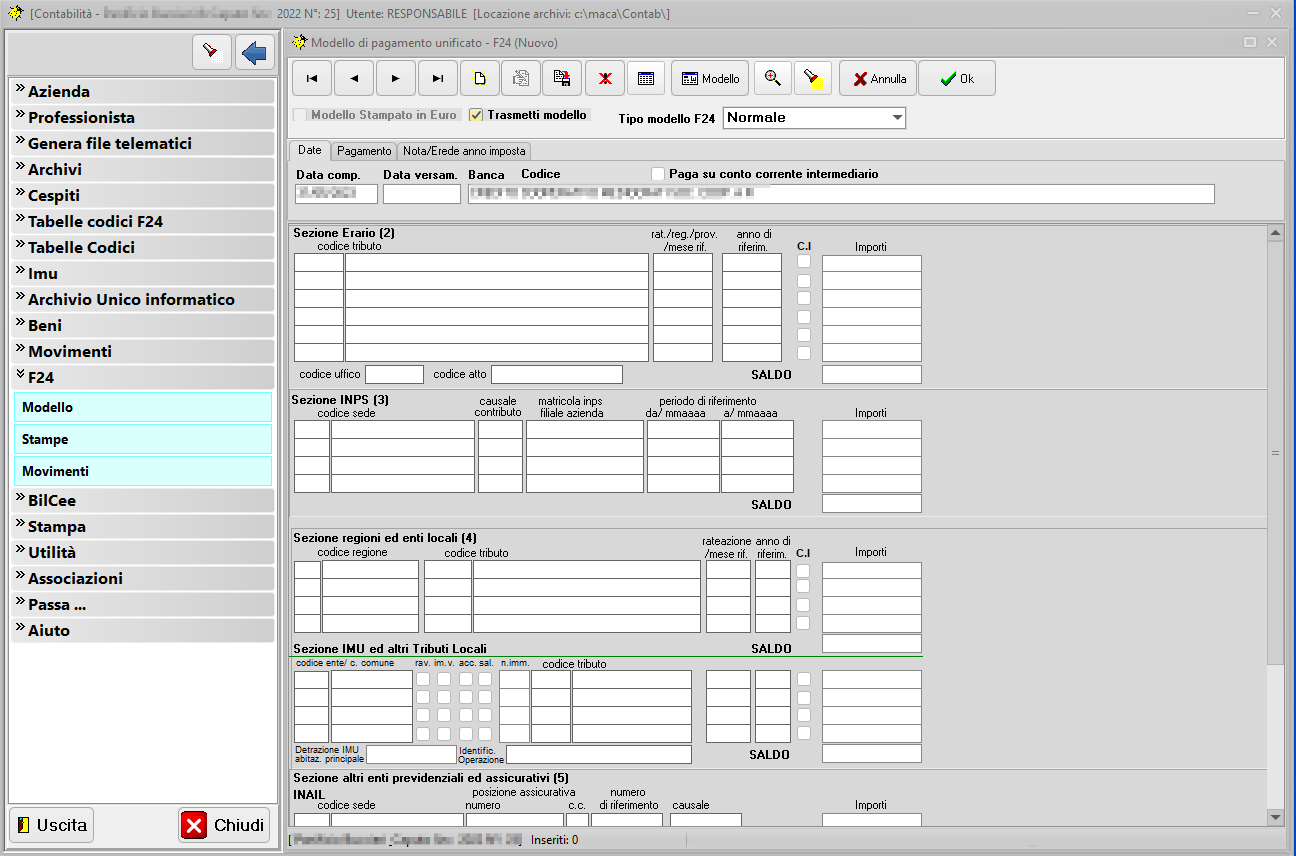Jump to the last record

[438, 78]
